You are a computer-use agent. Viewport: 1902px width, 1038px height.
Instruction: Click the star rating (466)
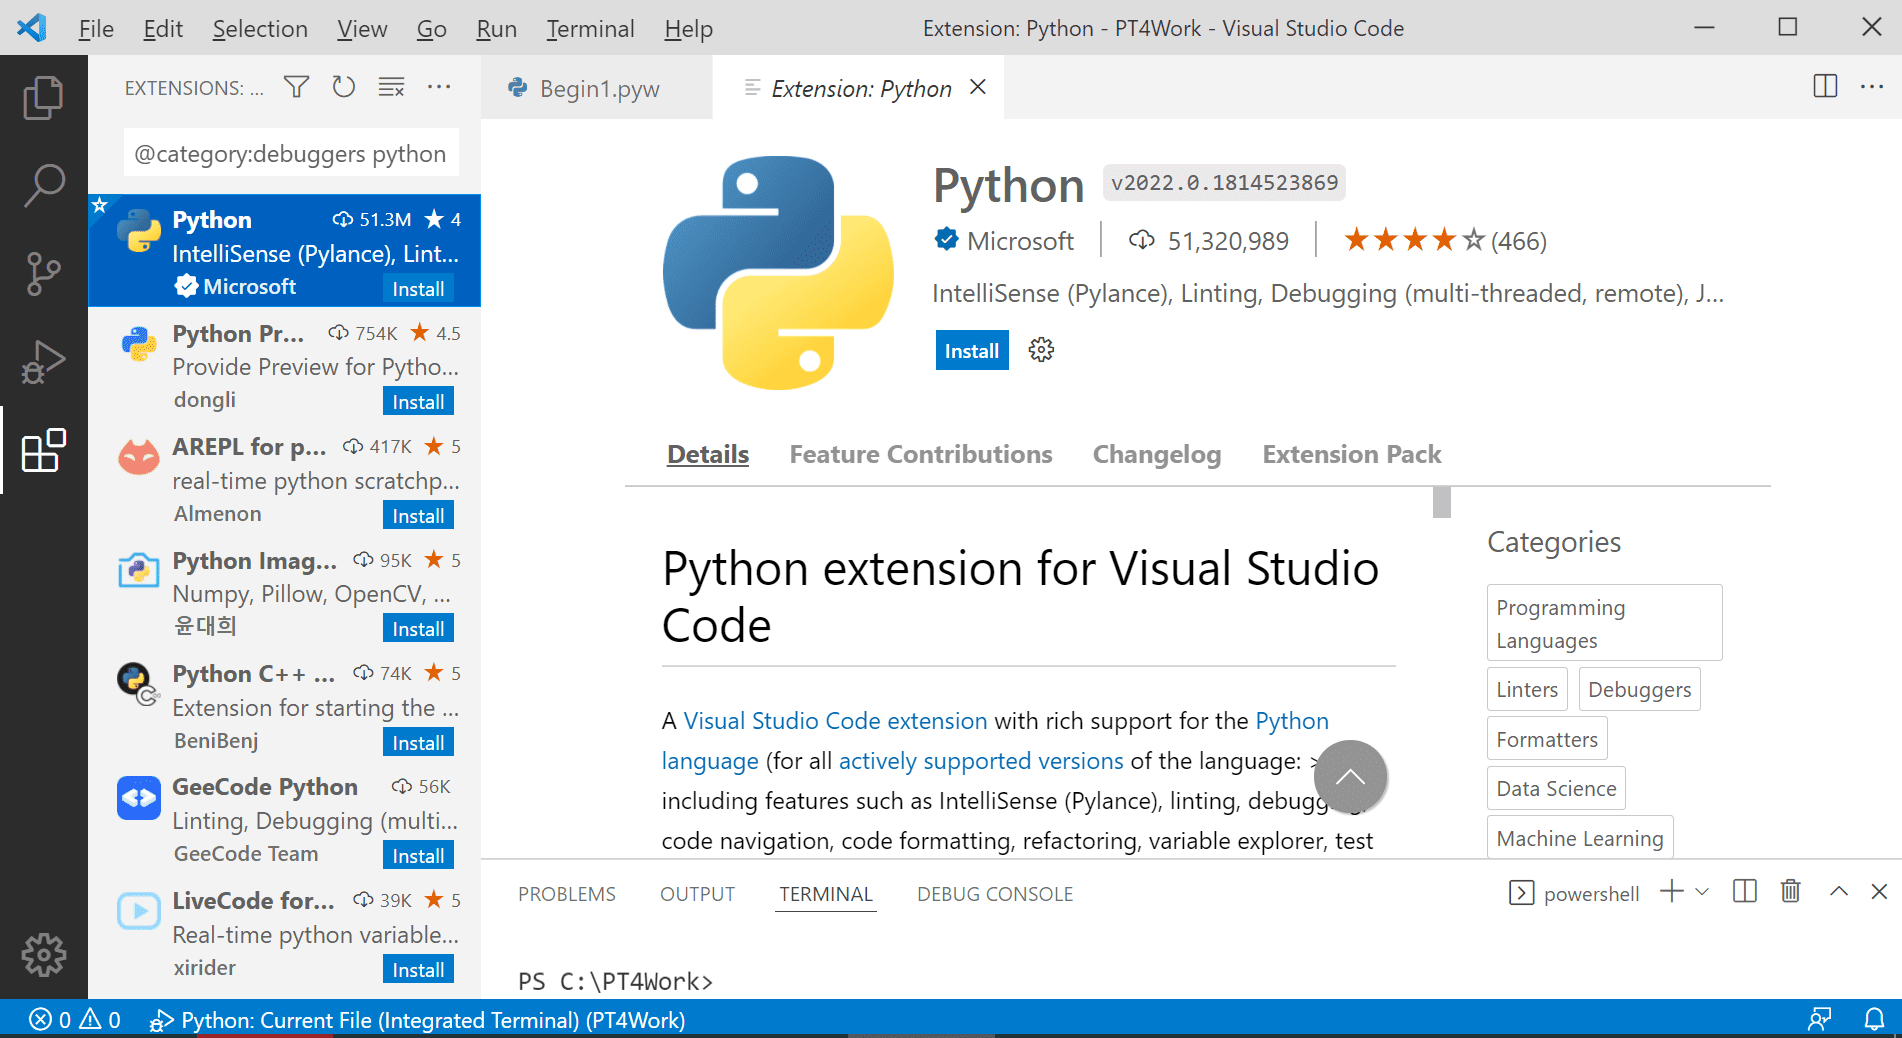click(1445, 240)
